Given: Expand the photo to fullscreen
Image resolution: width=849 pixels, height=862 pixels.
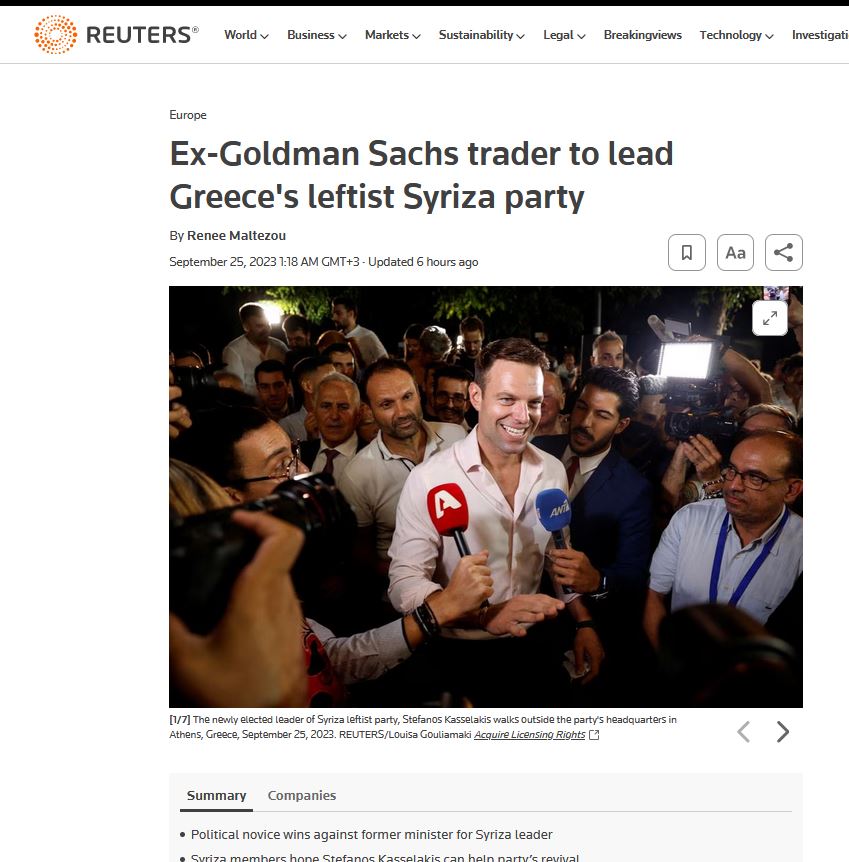Looking at the screenshot, I should (x=770, y=318).
